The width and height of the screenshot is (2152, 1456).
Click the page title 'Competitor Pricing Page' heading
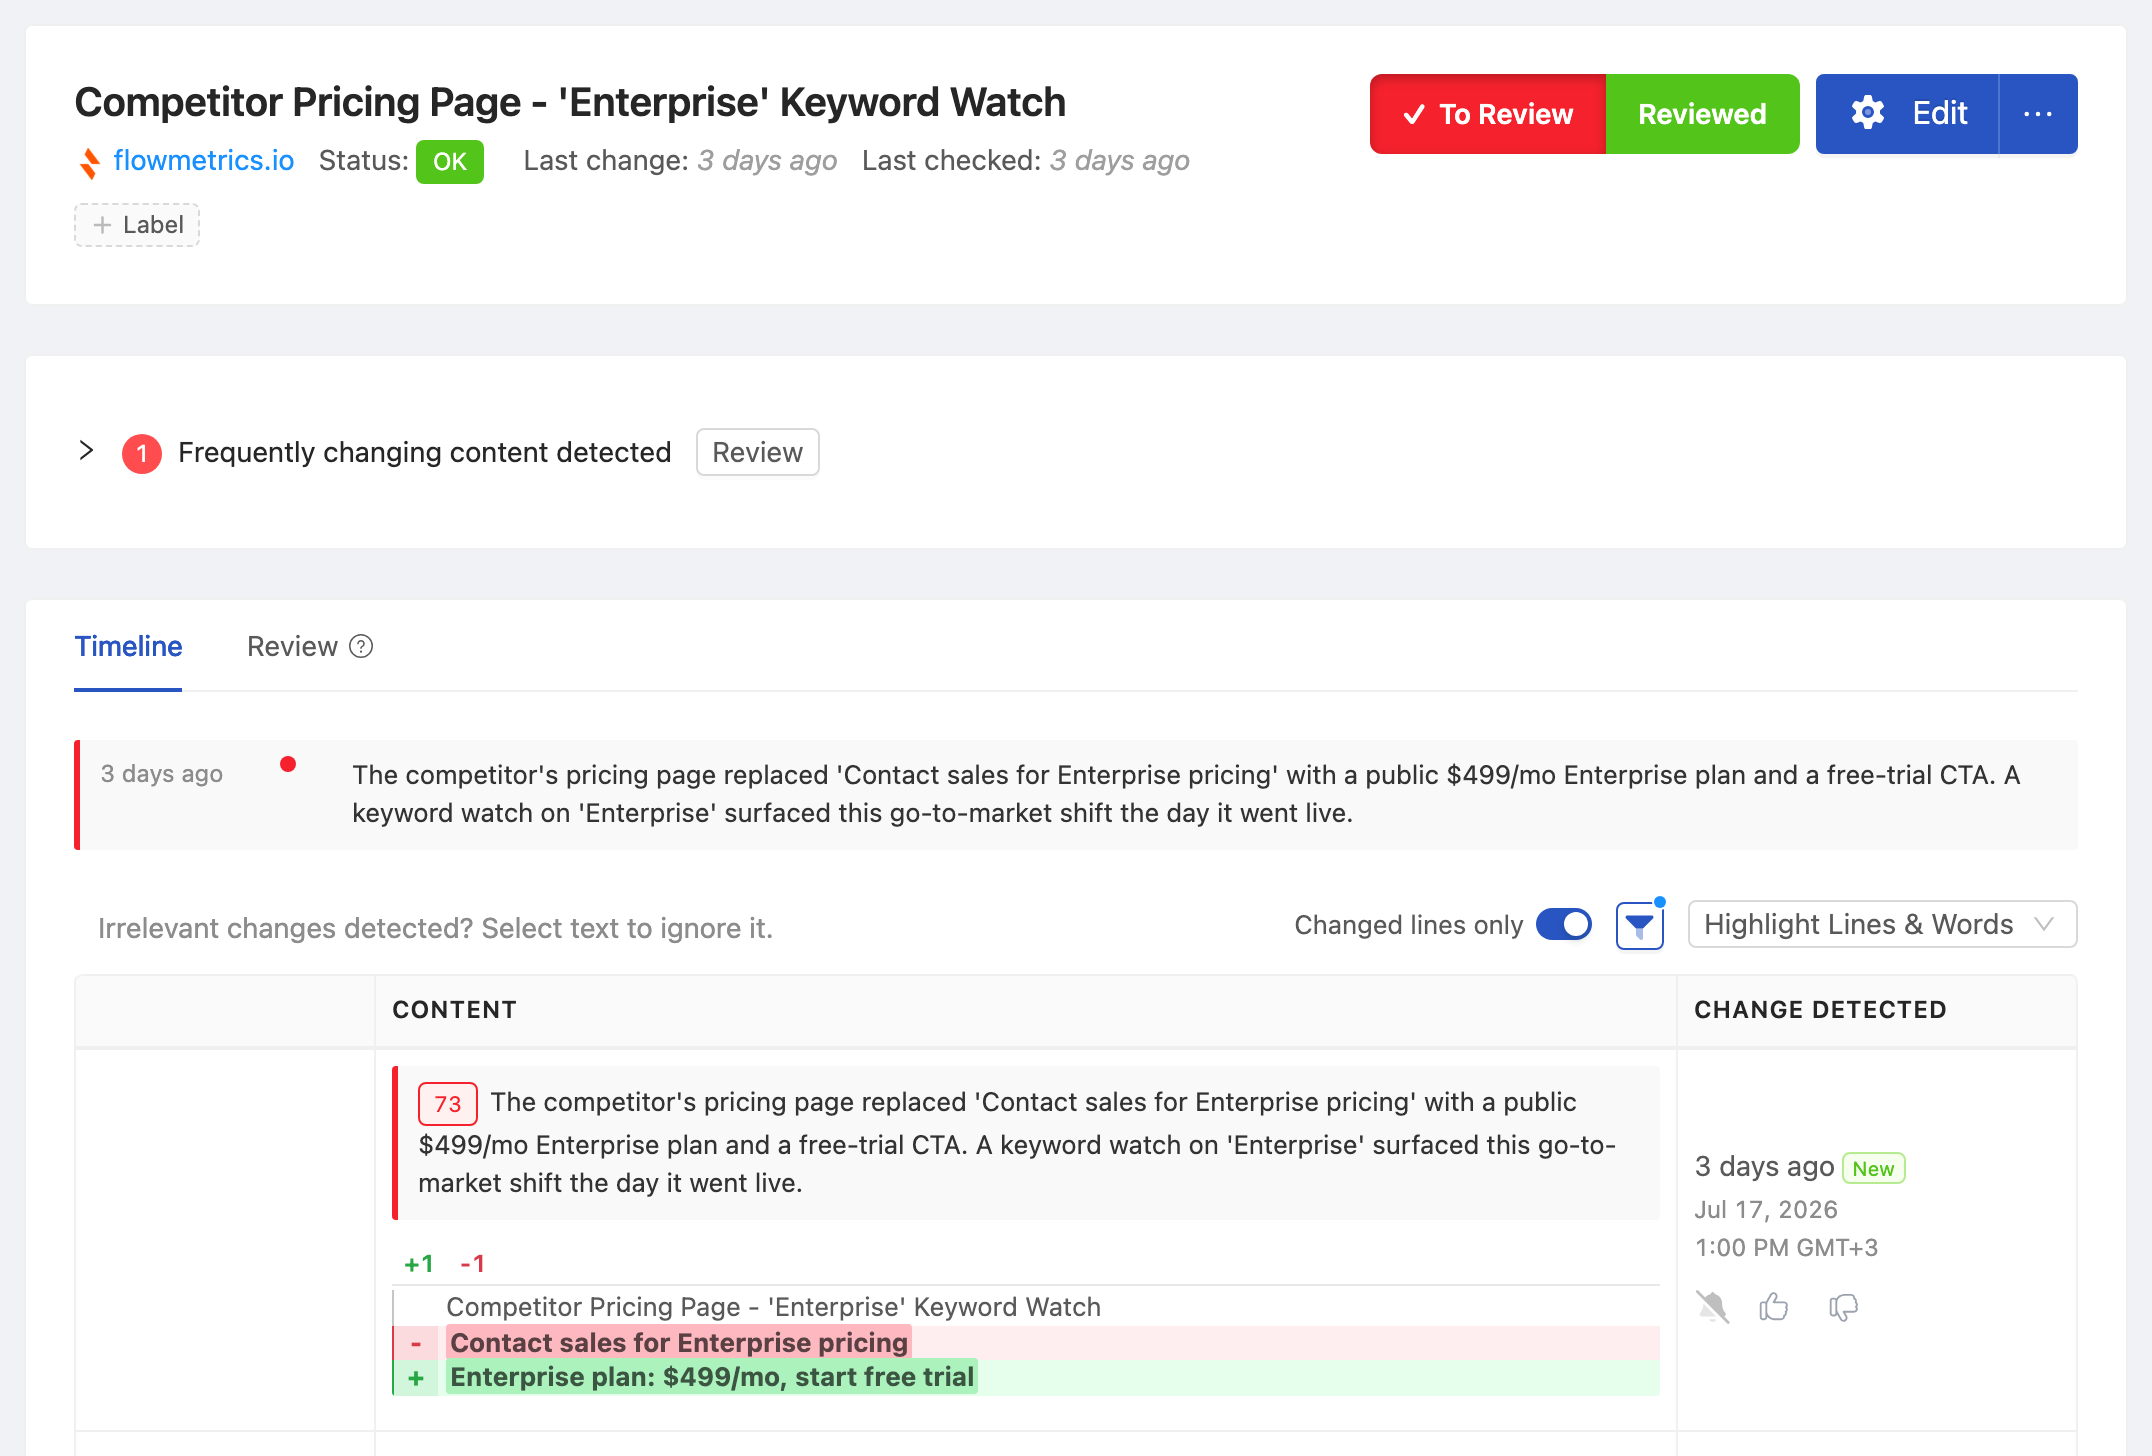tap(570, 103)
